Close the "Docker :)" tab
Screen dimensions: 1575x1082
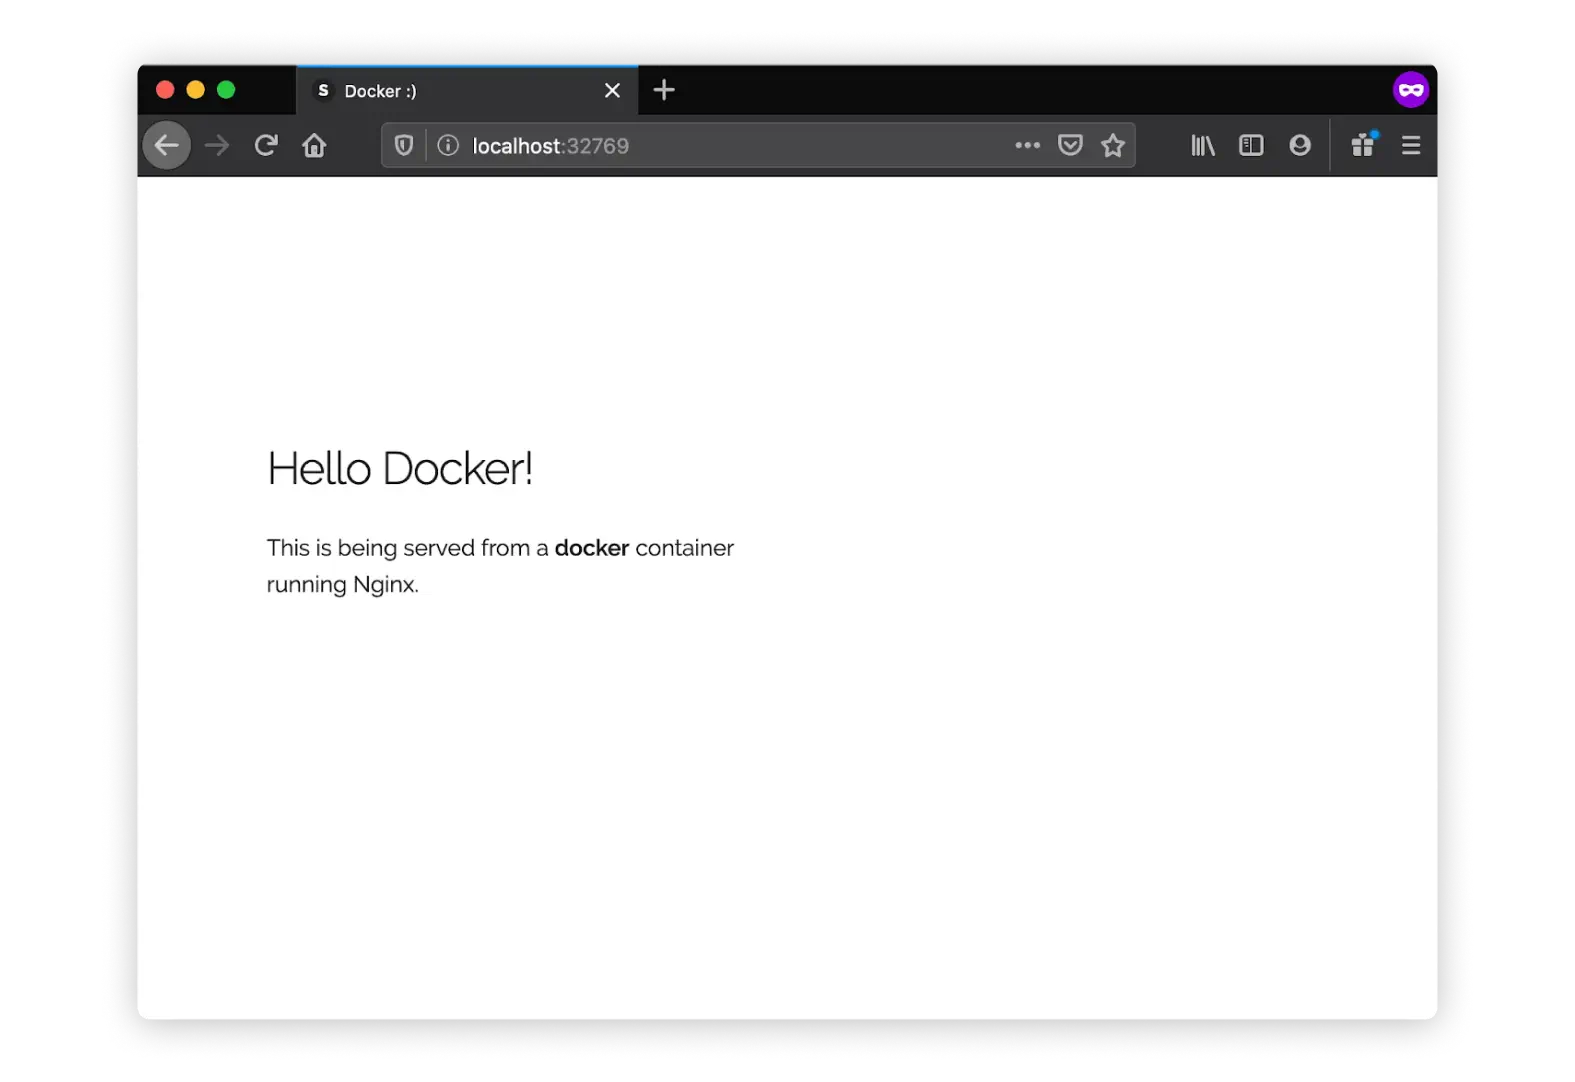click(612, 91)
